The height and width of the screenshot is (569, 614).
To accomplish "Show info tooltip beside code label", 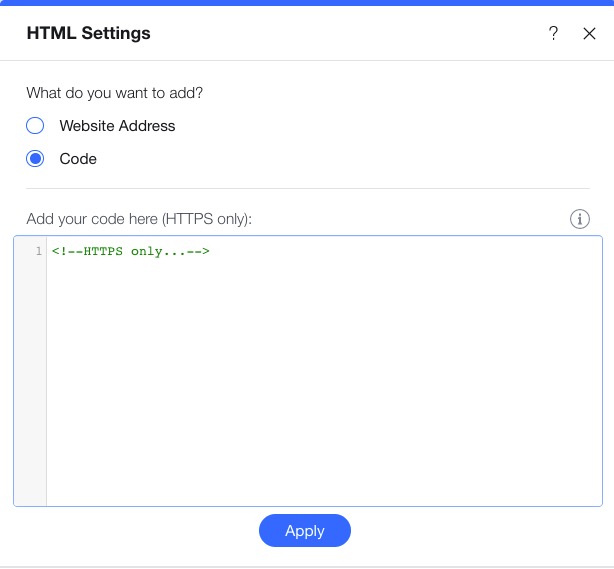I will 579,219.
